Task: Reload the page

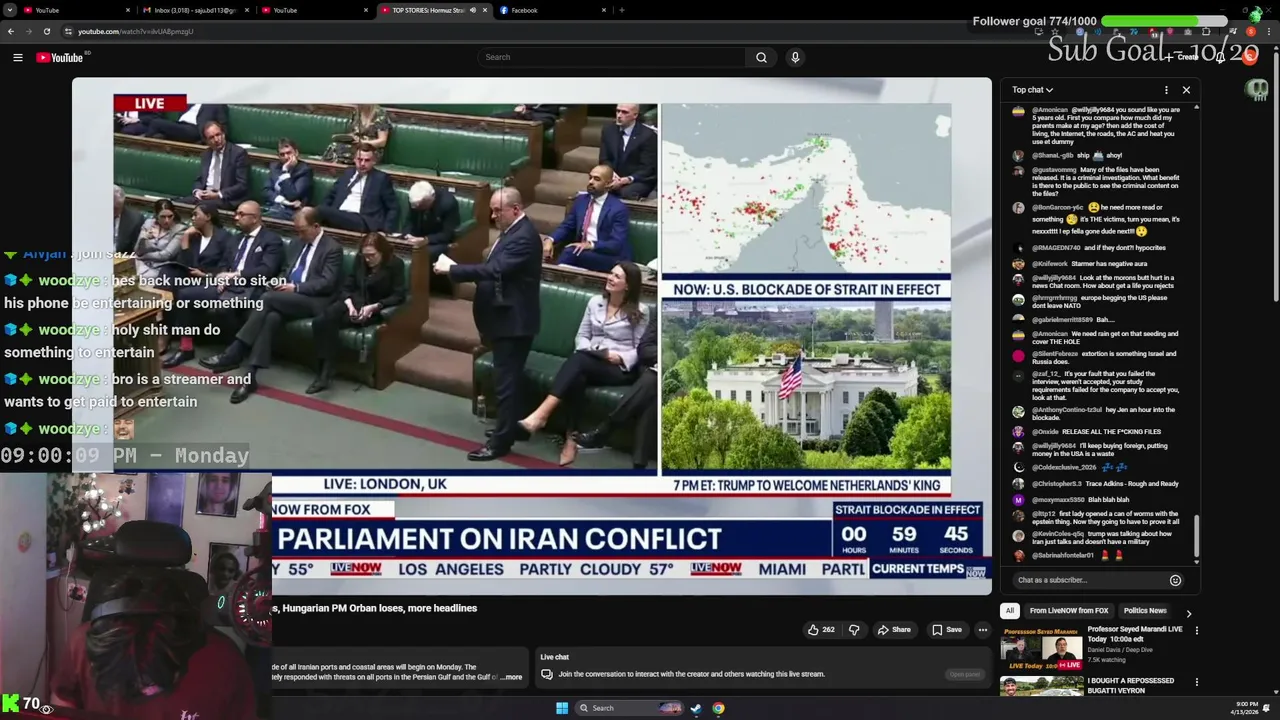Action: click(46, 31)
